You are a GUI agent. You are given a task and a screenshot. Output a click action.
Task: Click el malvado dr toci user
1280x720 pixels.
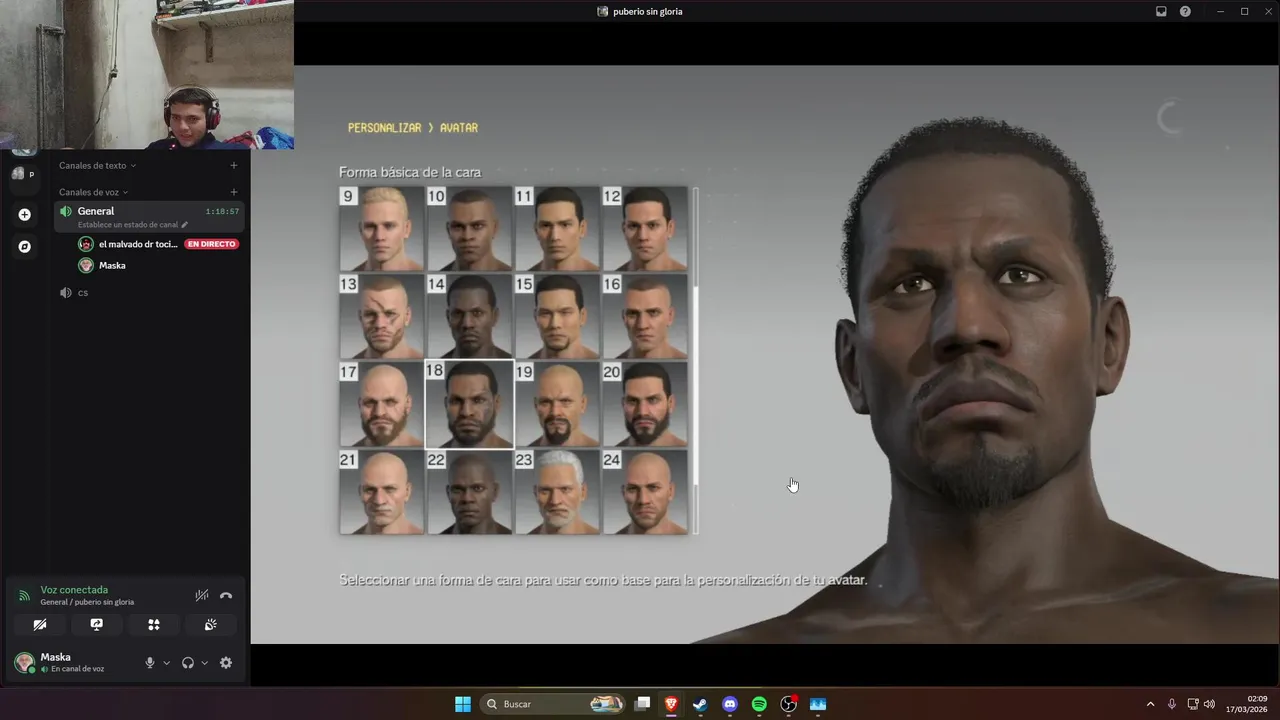(138, 244)
